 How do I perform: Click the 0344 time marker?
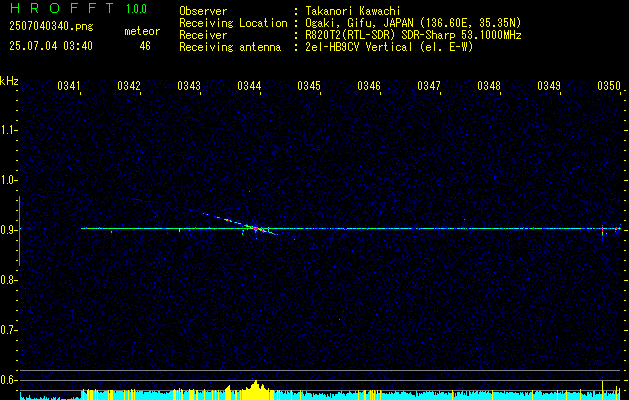pyautogui.click(x=249, y=86)
